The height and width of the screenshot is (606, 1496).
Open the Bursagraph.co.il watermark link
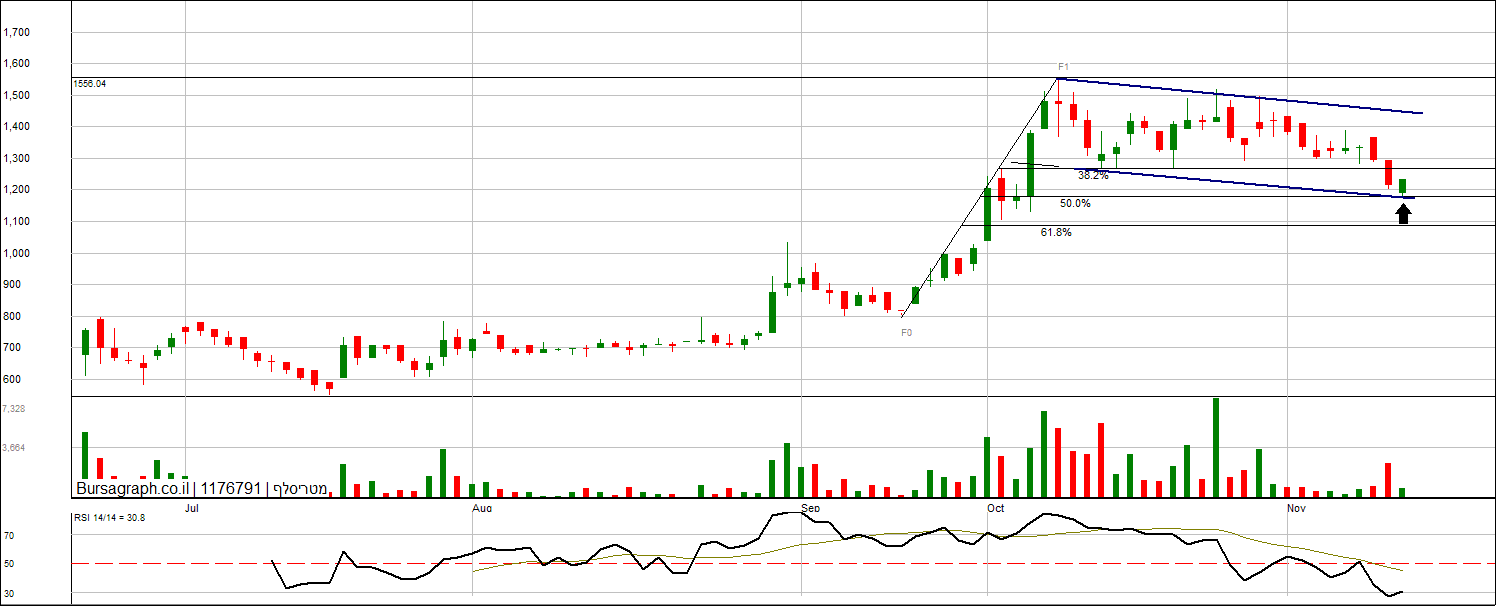click(133, 489)
